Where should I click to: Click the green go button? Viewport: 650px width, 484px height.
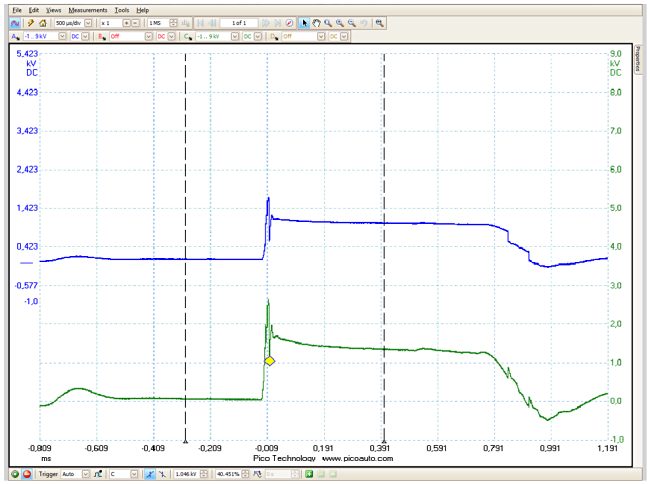[x=14, y=473]
